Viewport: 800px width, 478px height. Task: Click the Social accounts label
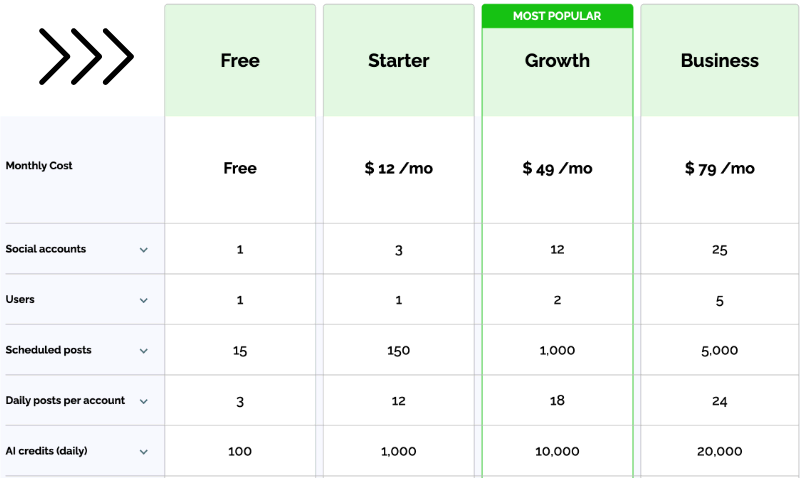[x=46, y=249]
